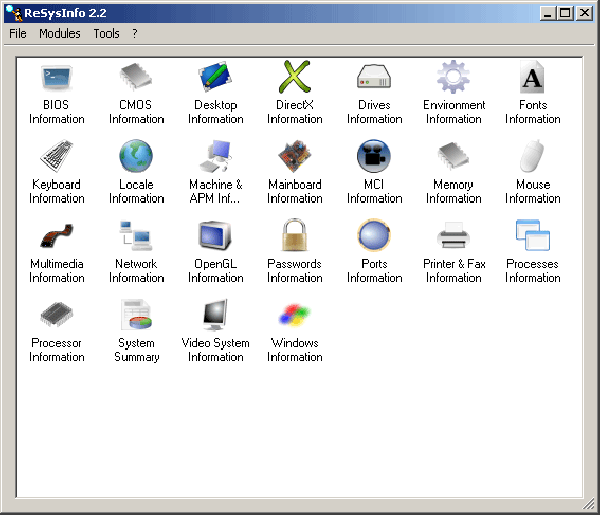Open the Passwords Information padlock icon
The height and width of the screenshot is (515, 600).
(x=295, y=237)
